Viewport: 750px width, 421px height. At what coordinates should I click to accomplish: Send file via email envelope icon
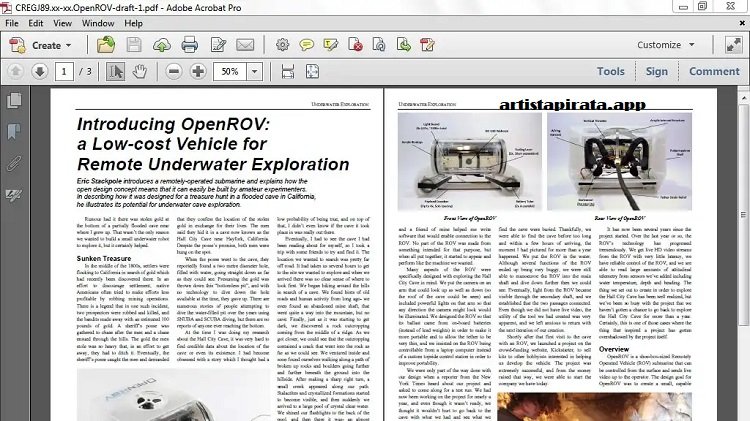[245, 45]
